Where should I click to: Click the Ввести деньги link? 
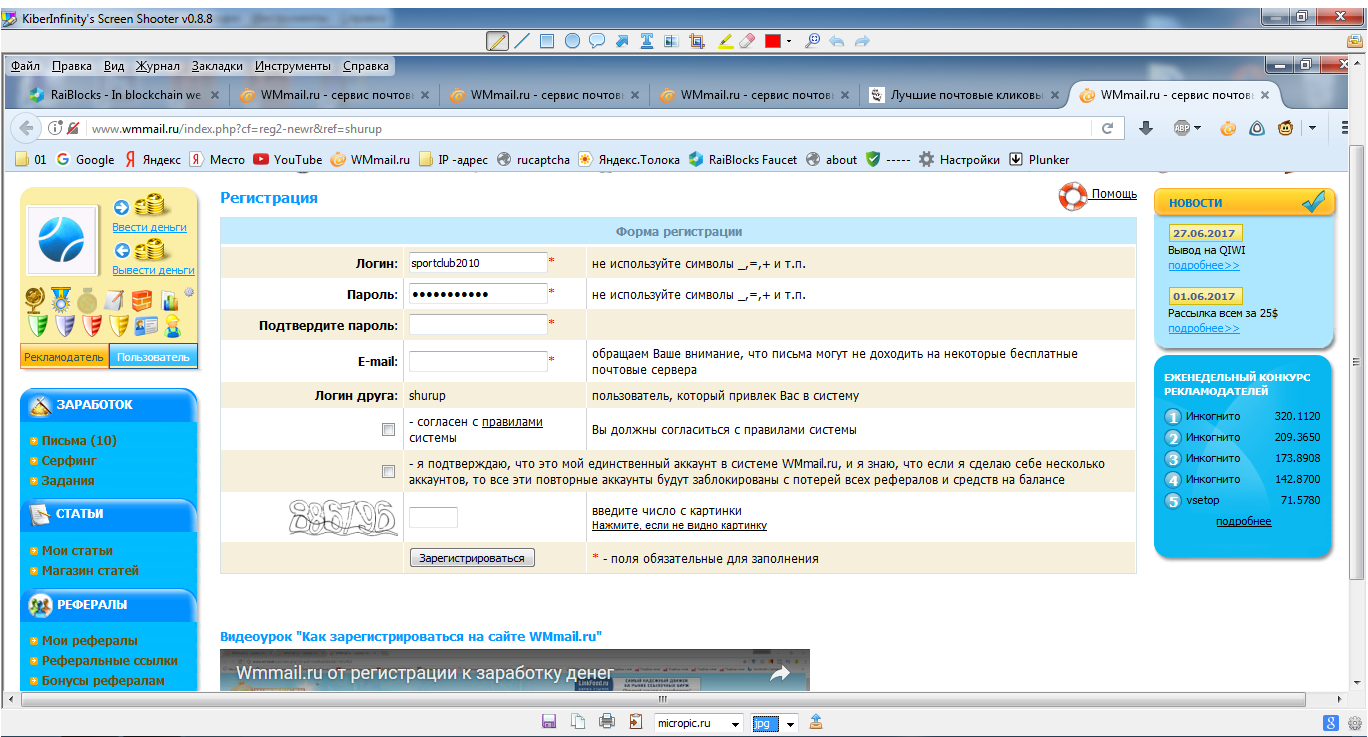tap(149, 227)
